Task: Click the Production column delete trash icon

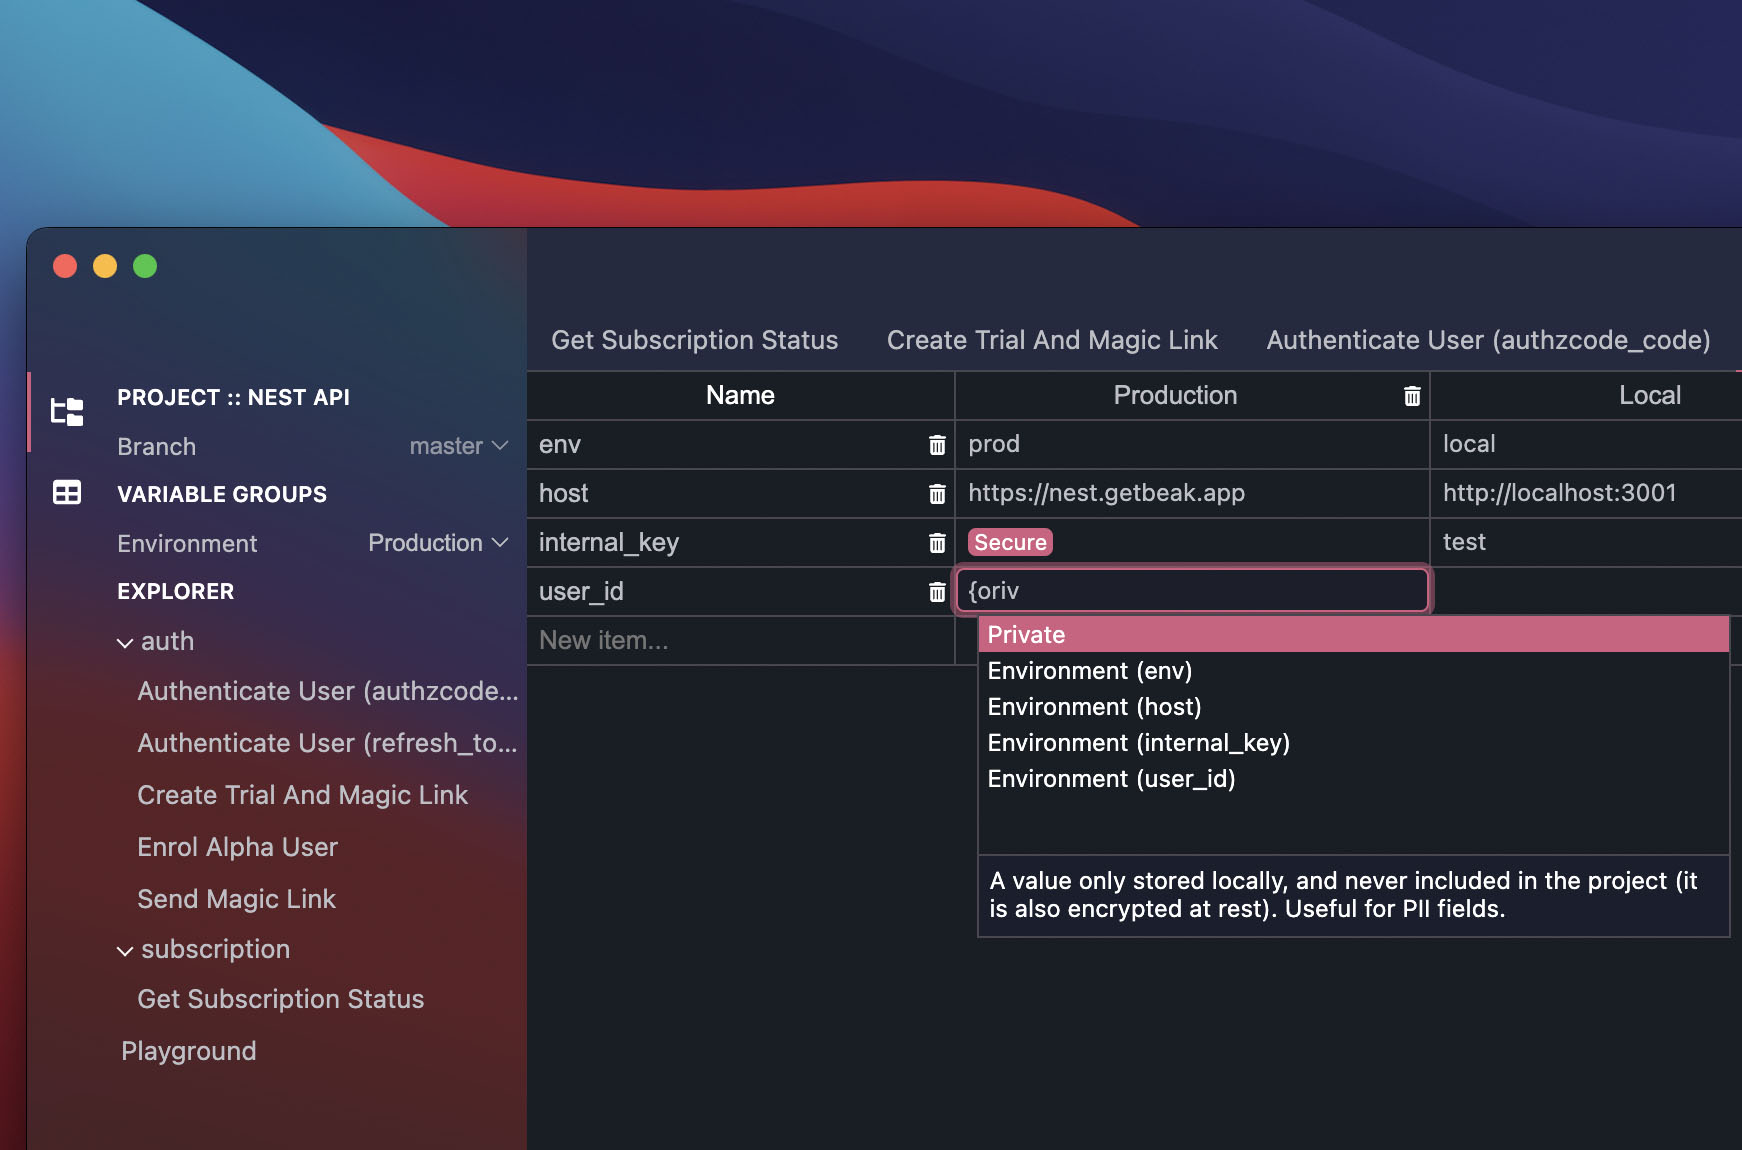Action: pos(1412,395)
